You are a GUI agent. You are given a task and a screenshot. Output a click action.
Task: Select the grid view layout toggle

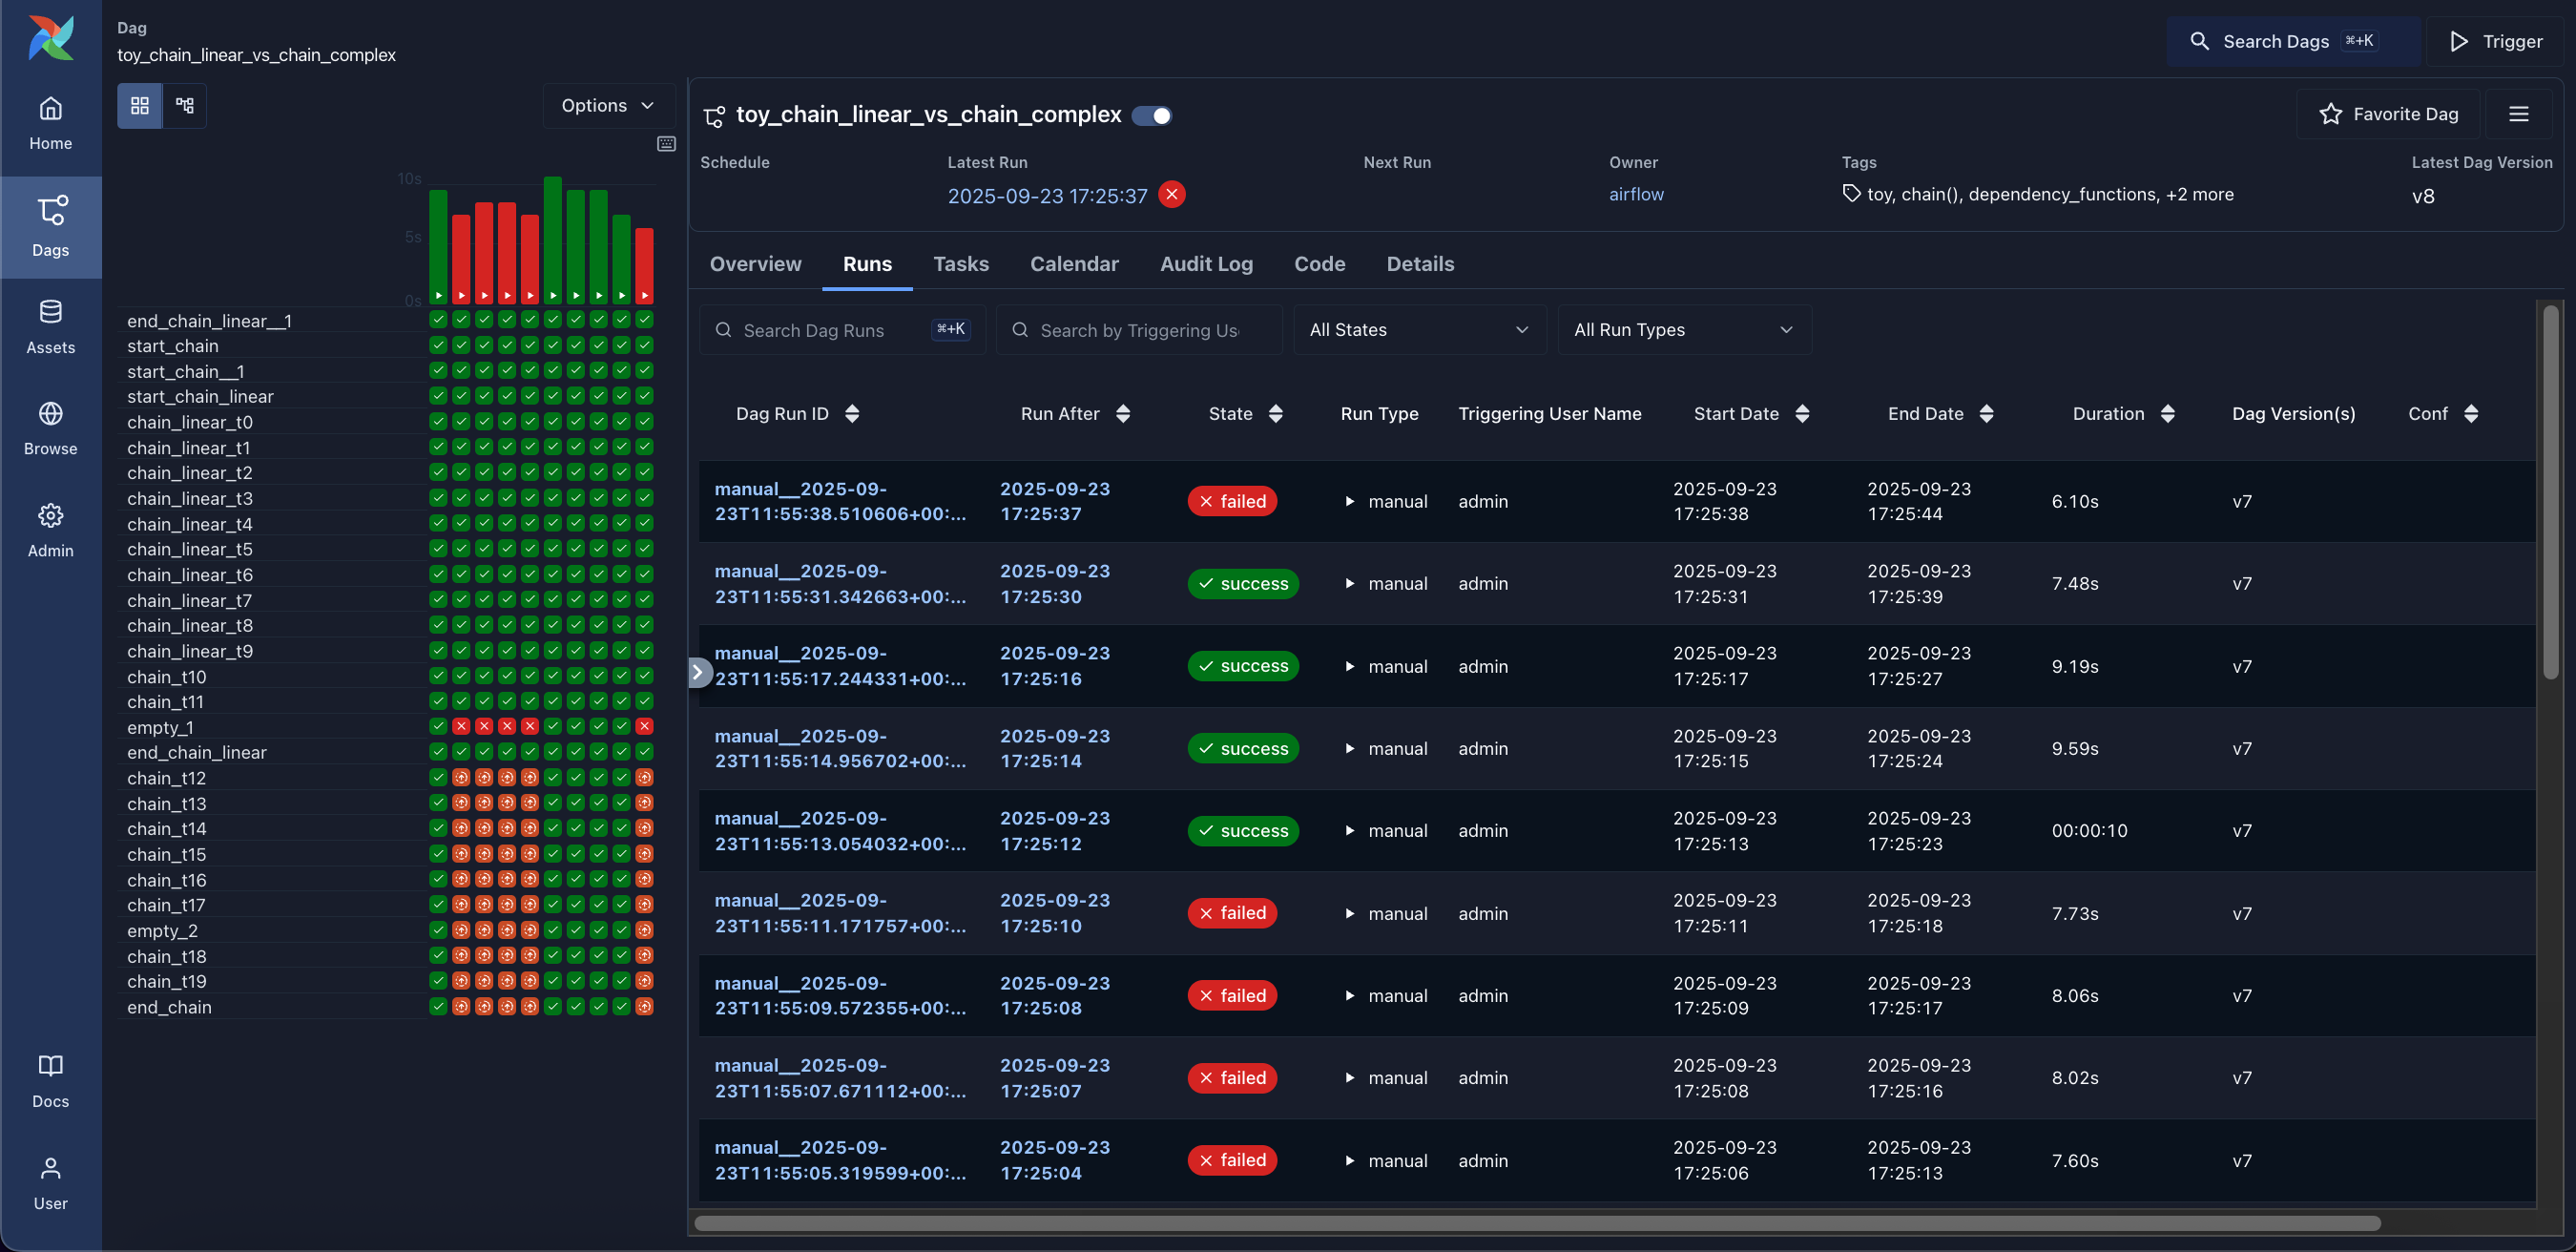140,105
